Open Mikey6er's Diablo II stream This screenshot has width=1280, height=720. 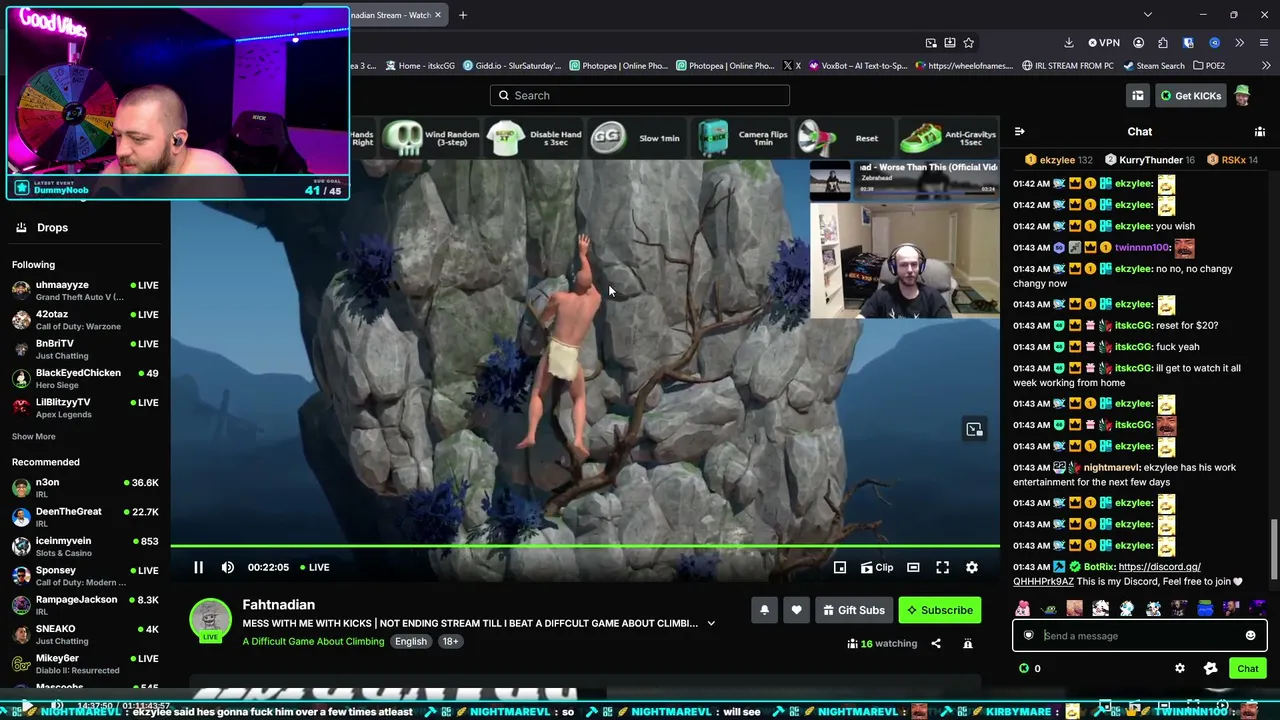[85, 663]
